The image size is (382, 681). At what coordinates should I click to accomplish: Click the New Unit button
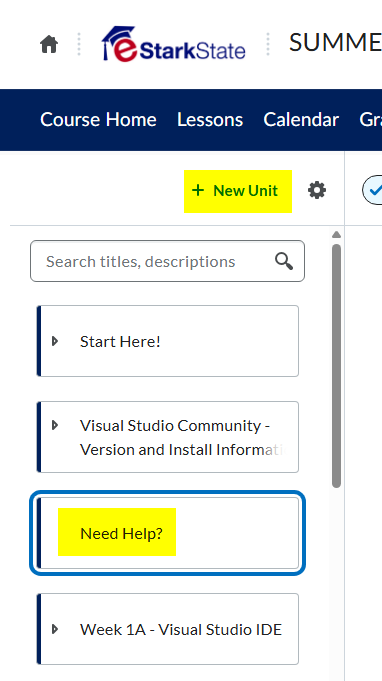(238, 191)
